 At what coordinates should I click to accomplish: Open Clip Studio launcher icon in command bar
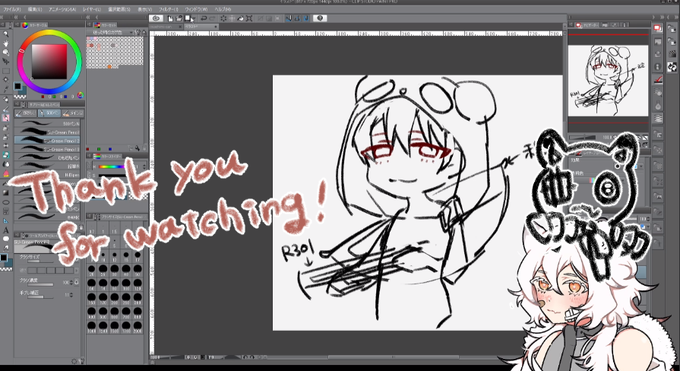click(x=156, y=18)
